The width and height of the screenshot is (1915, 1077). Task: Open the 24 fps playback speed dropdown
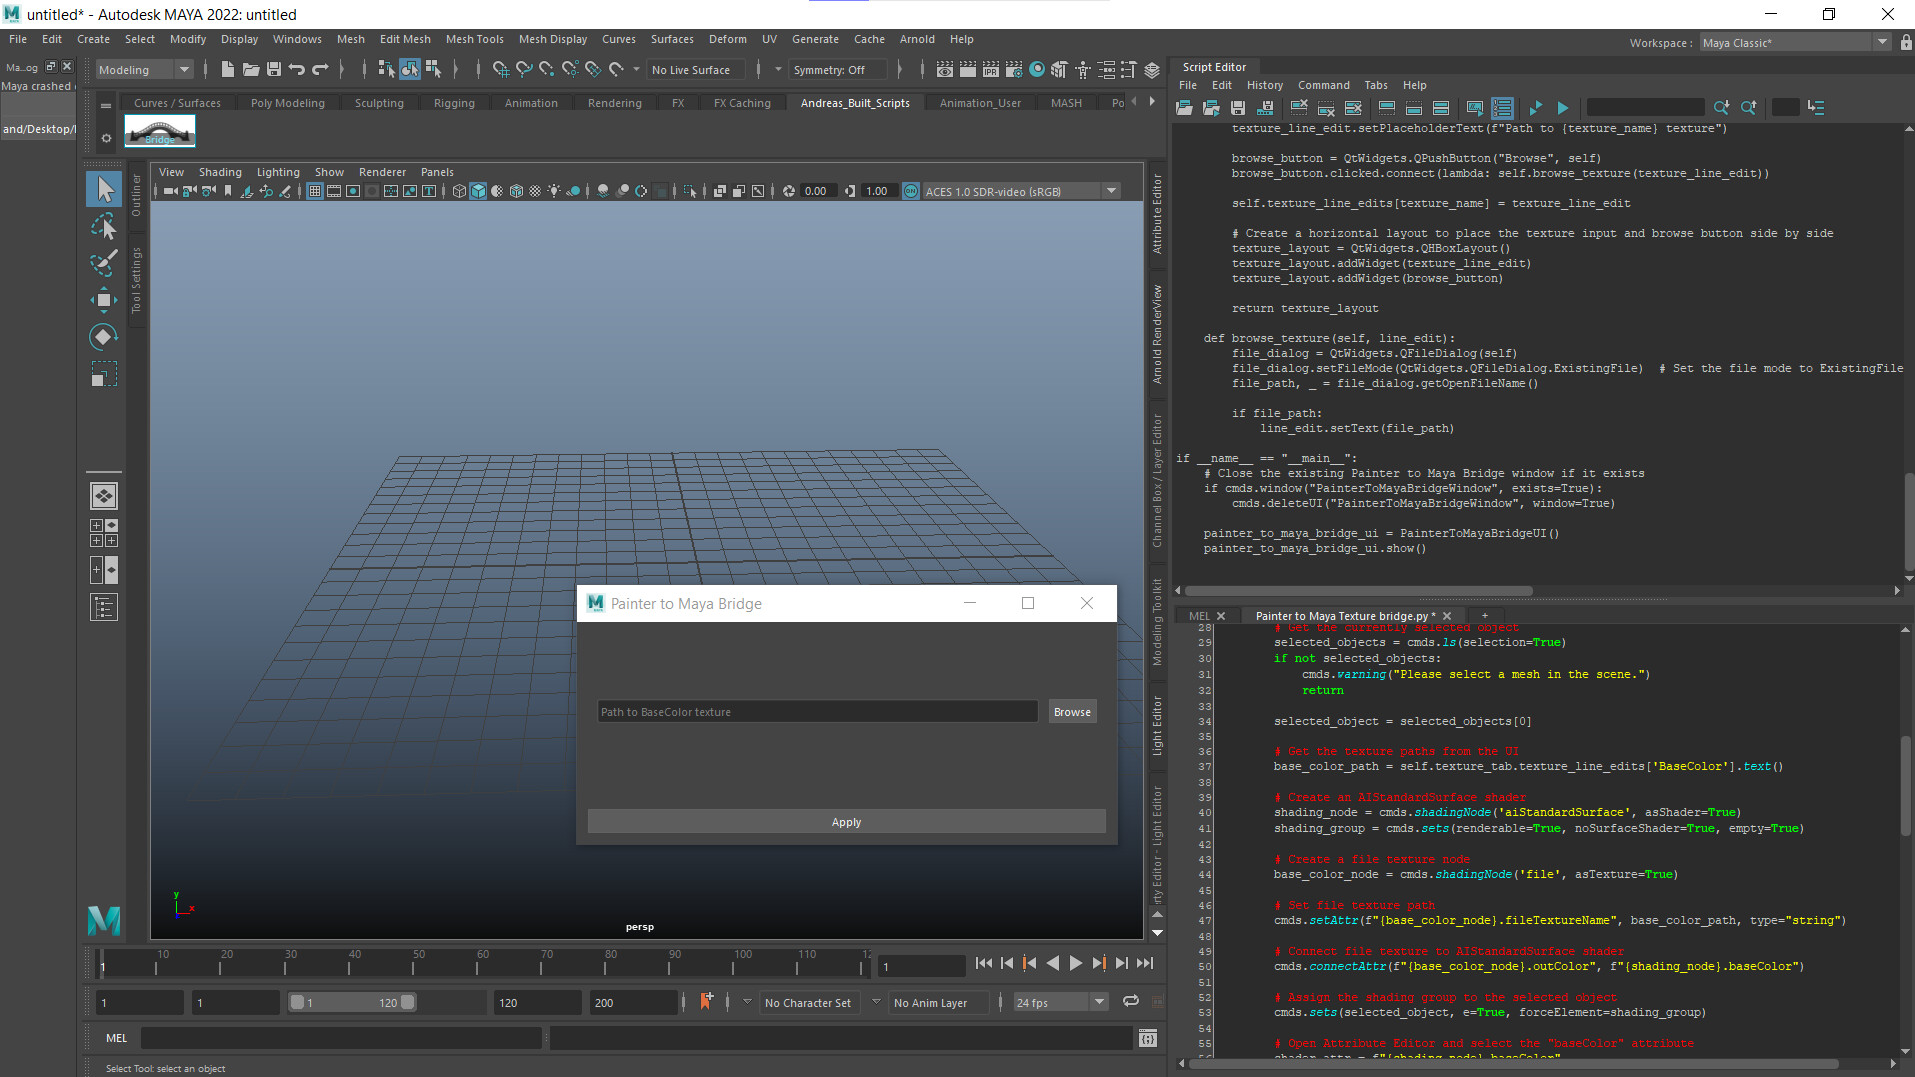[1097, 1001]
